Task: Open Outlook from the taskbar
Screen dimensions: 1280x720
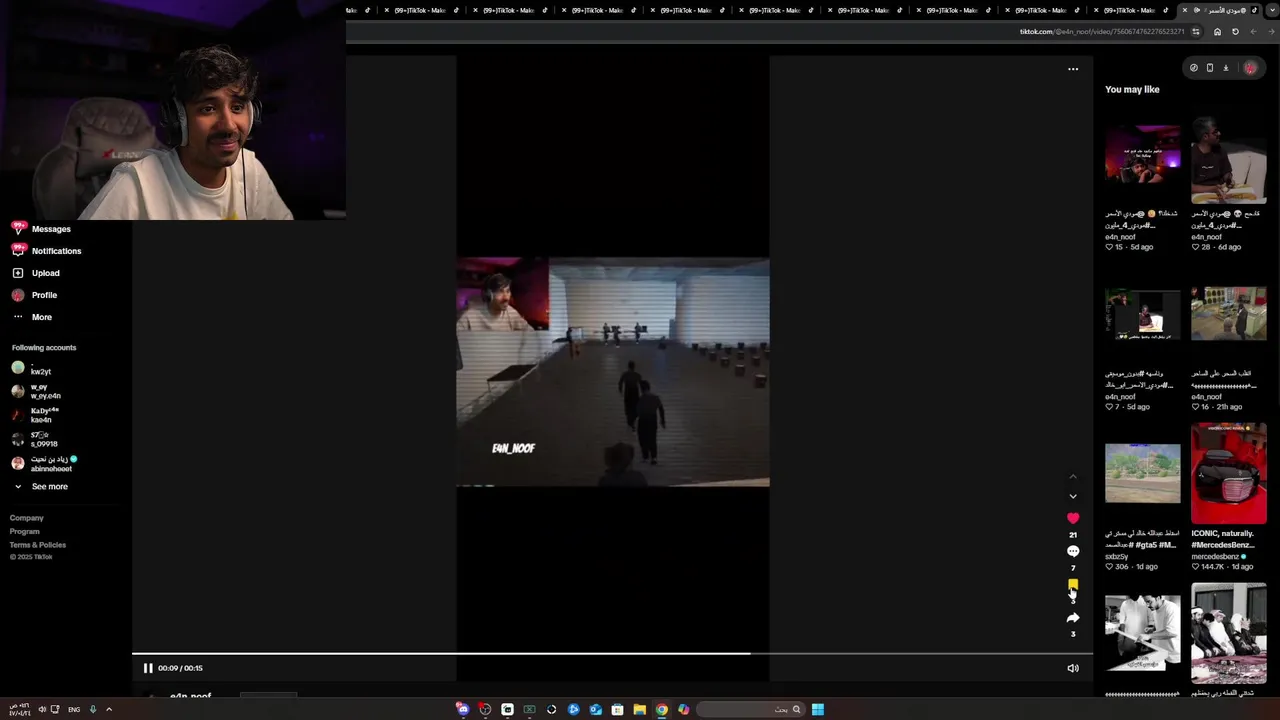Action: 596,710
